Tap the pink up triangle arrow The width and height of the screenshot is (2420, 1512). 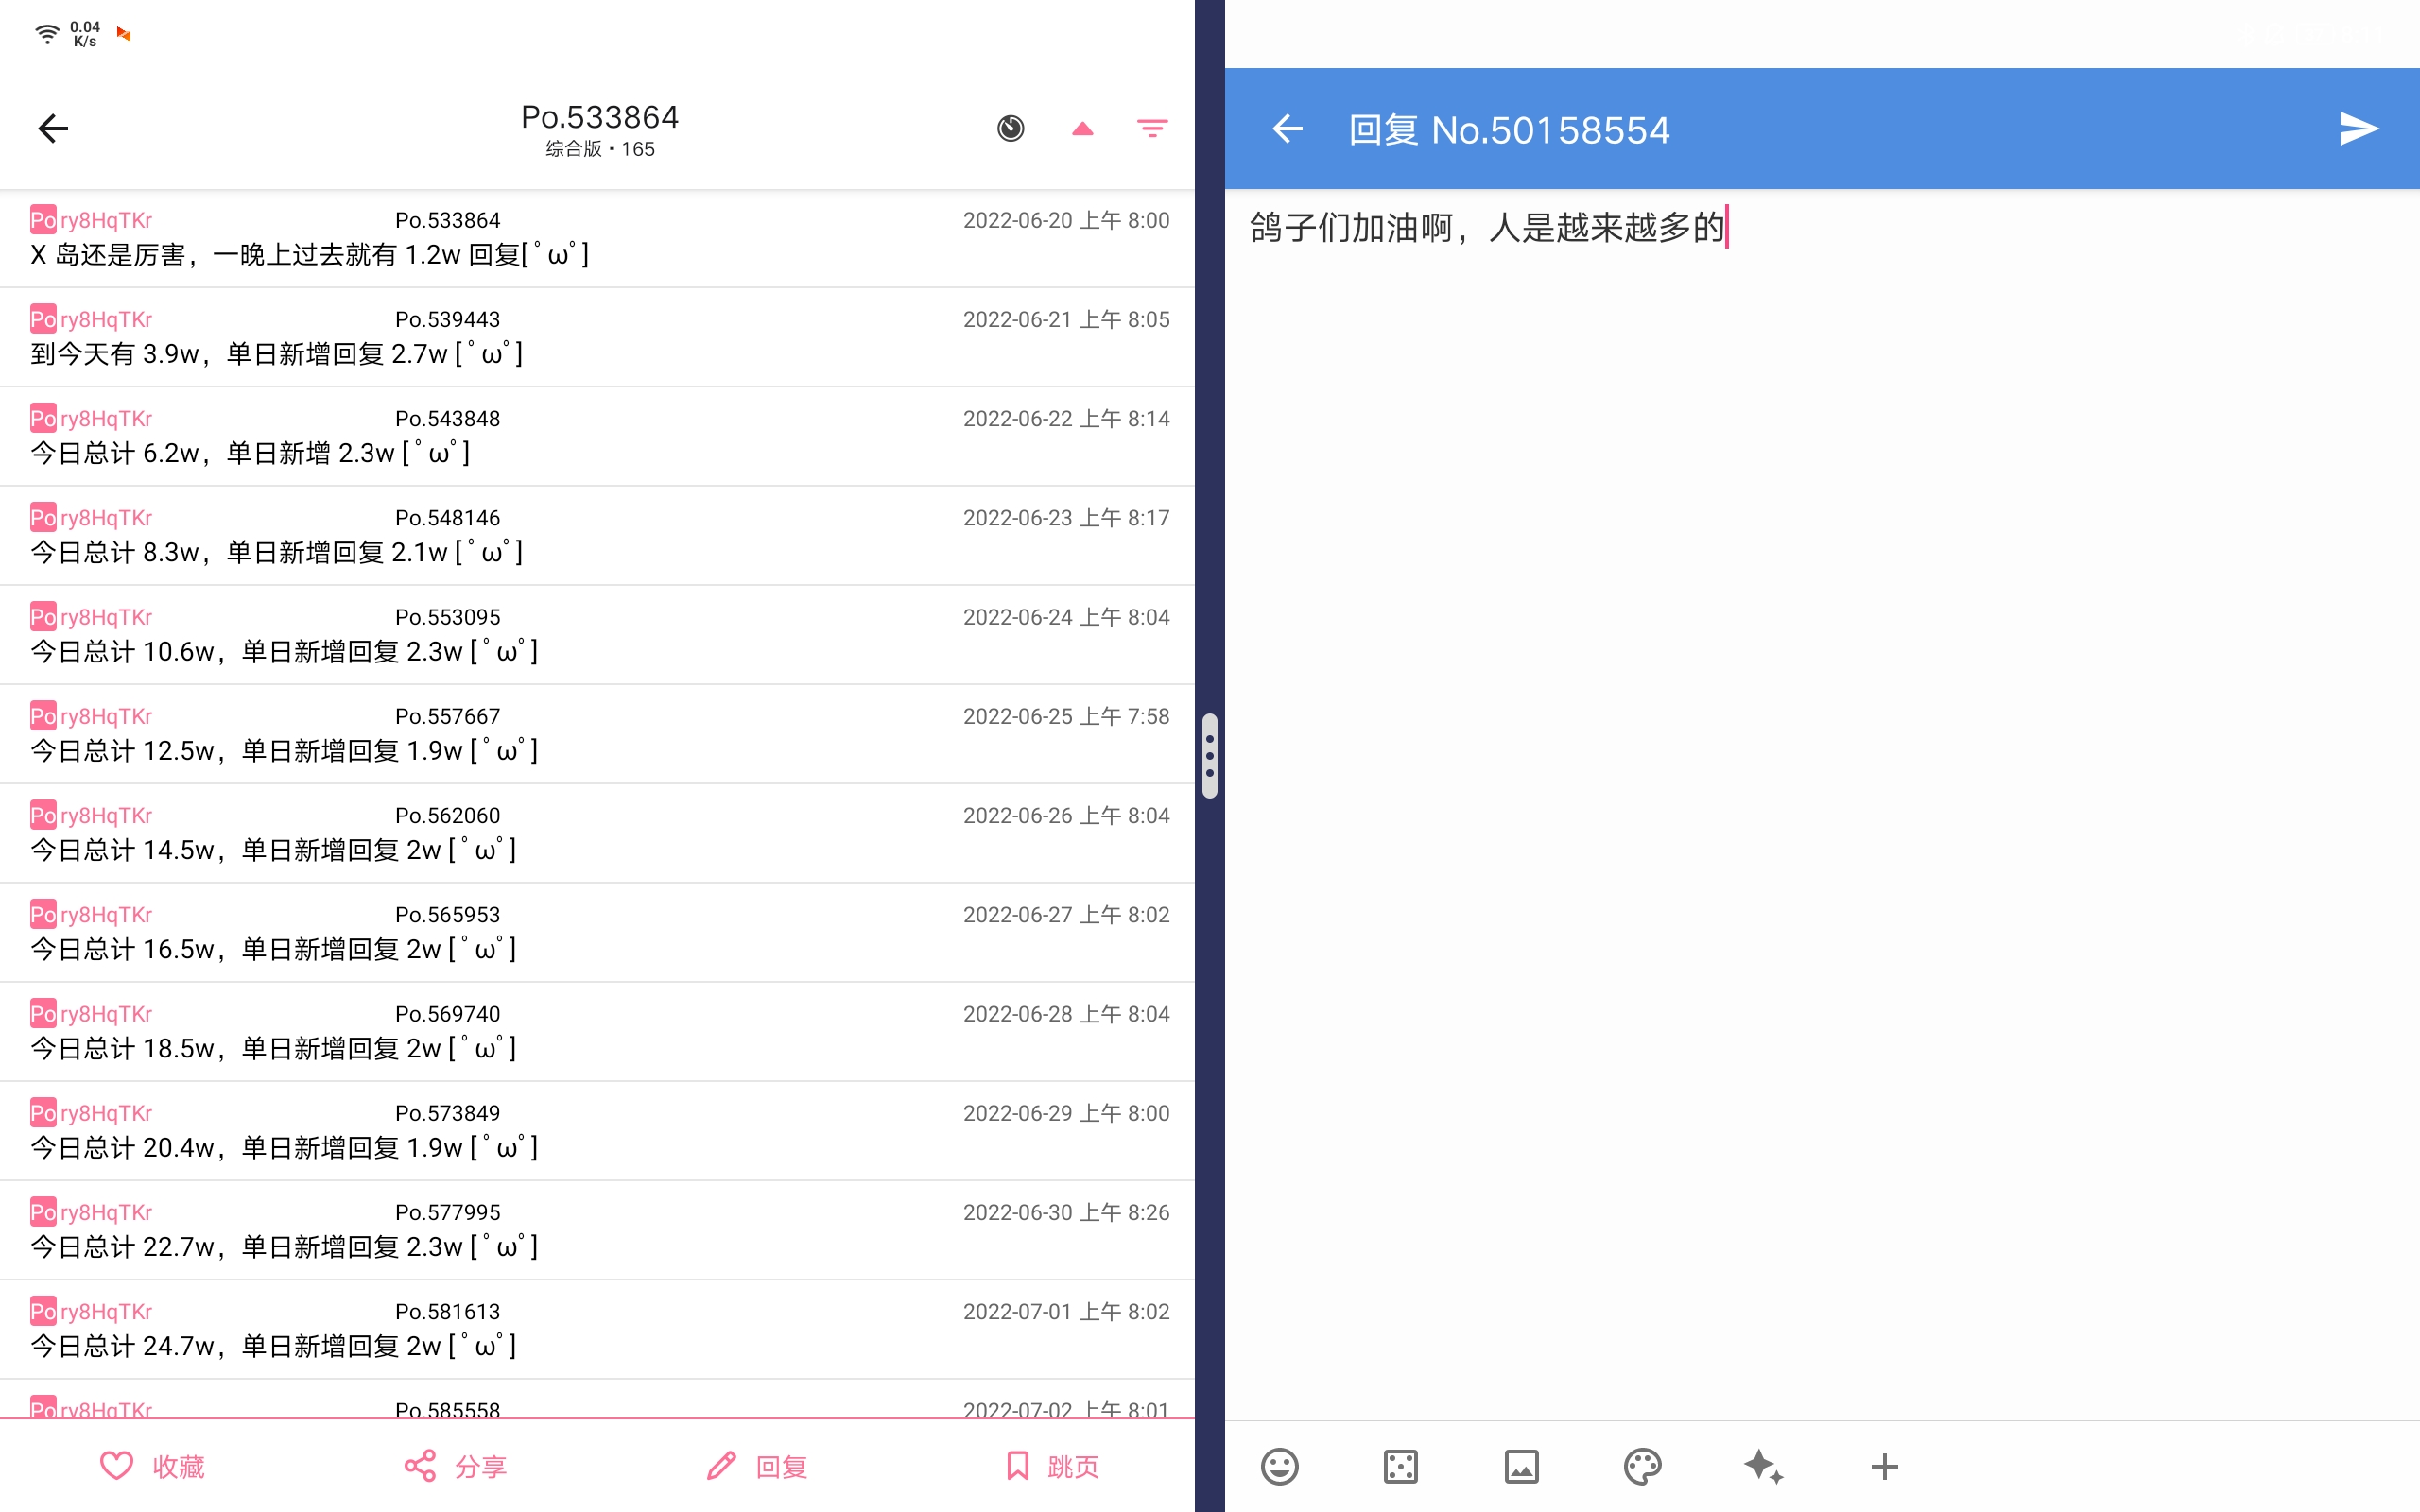pos(1082,129)
